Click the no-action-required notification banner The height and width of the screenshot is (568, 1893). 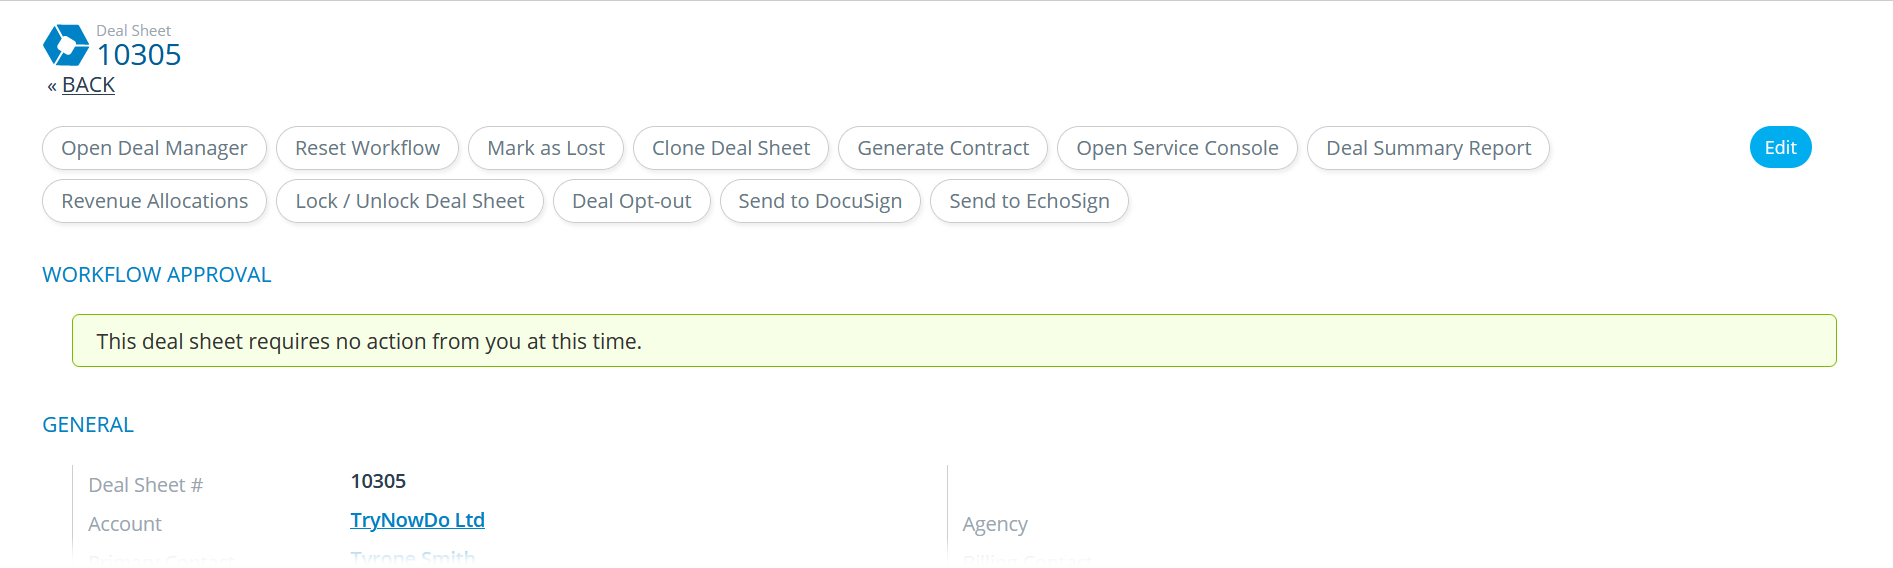point(954,341)
